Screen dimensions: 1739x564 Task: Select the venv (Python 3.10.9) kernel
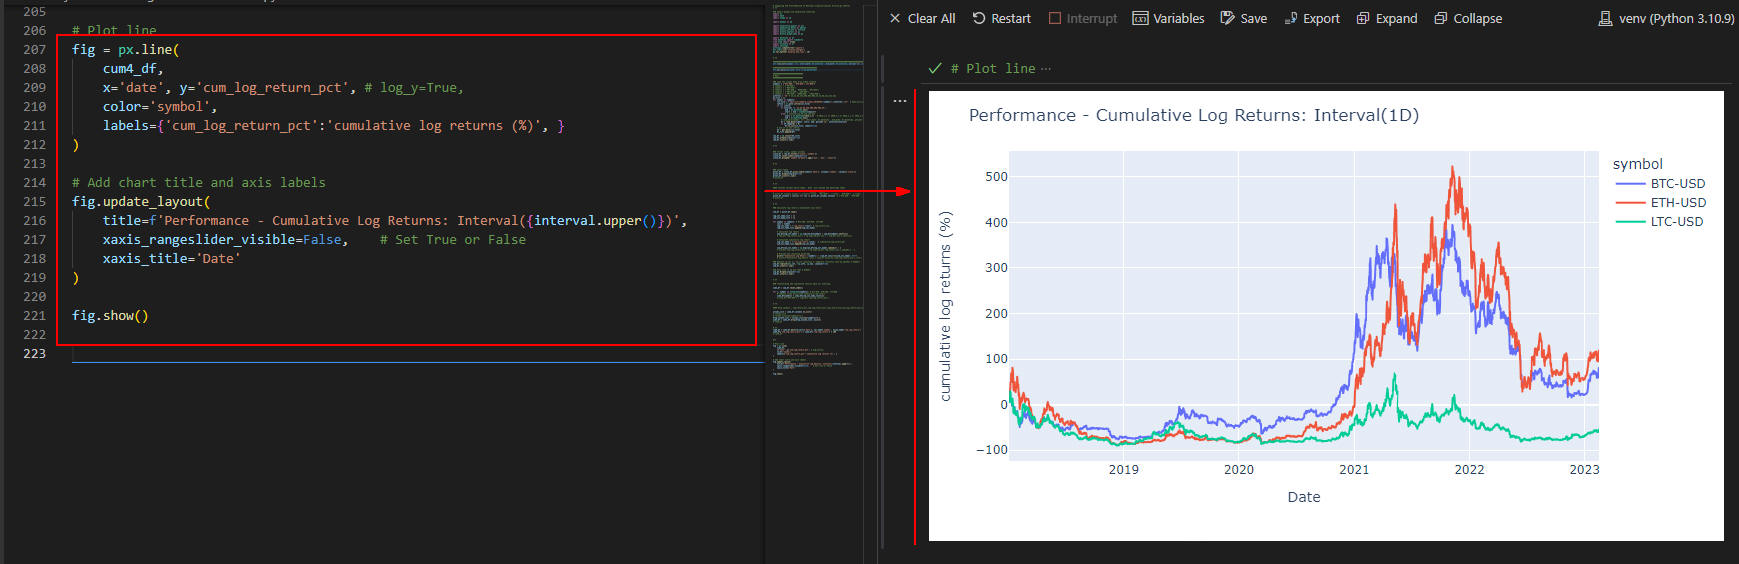pos(1666,18)
